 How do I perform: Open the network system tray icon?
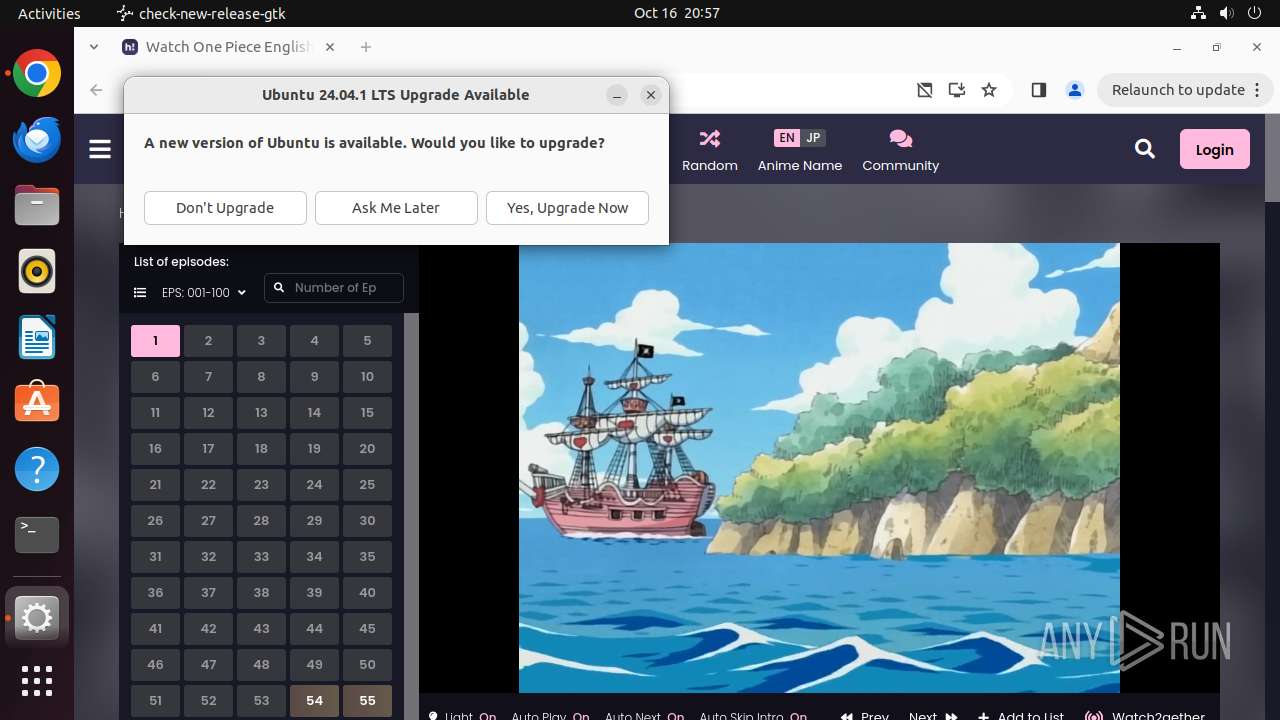click(x=1199, y=13)
